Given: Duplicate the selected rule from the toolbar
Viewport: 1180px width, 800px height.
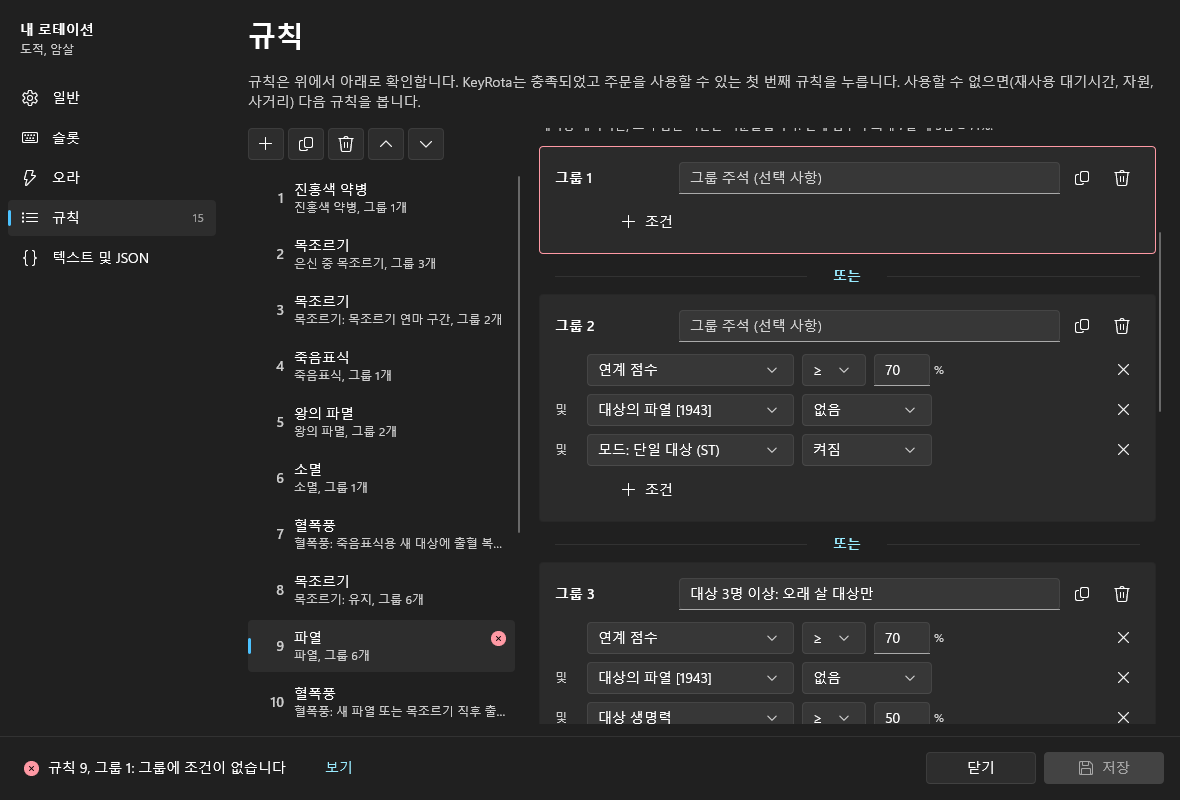Looking at the screenshot, I should coord(306,144).
